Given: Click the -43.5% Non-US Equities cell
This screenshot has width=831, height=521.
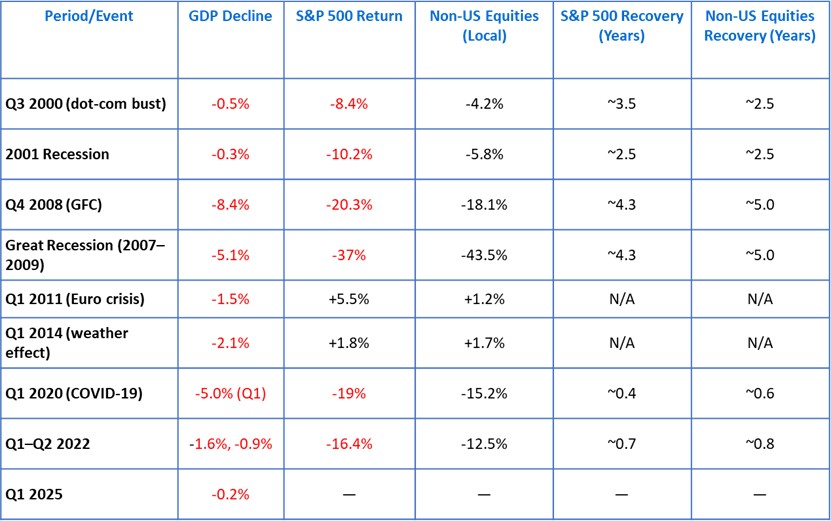Looking at the screenshot, I should tap(484, 254).
